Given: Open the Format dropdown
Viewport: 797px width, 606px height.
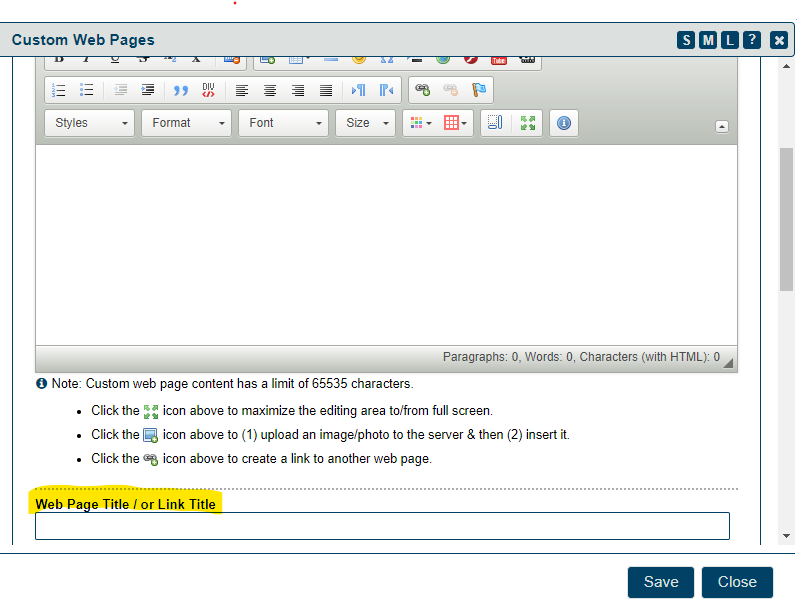Looking at the screenshot, I should click(x=187, y=123).
